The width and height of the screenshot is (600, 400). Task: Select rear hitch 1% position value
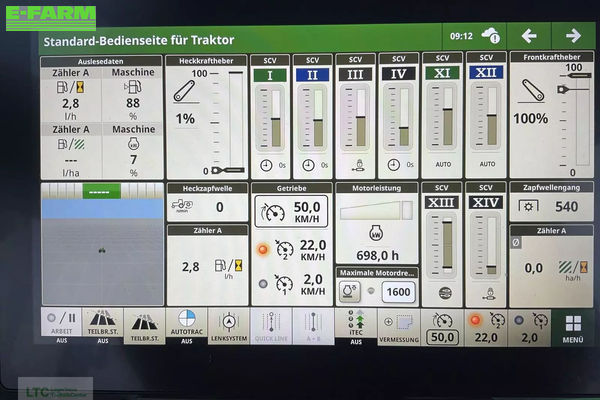185,119
